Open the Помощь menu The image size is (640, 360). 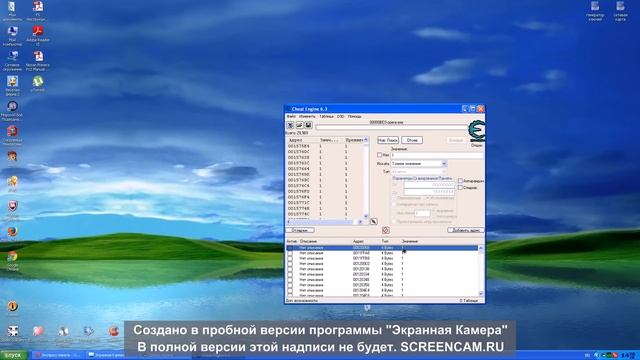tap(354, 116)
